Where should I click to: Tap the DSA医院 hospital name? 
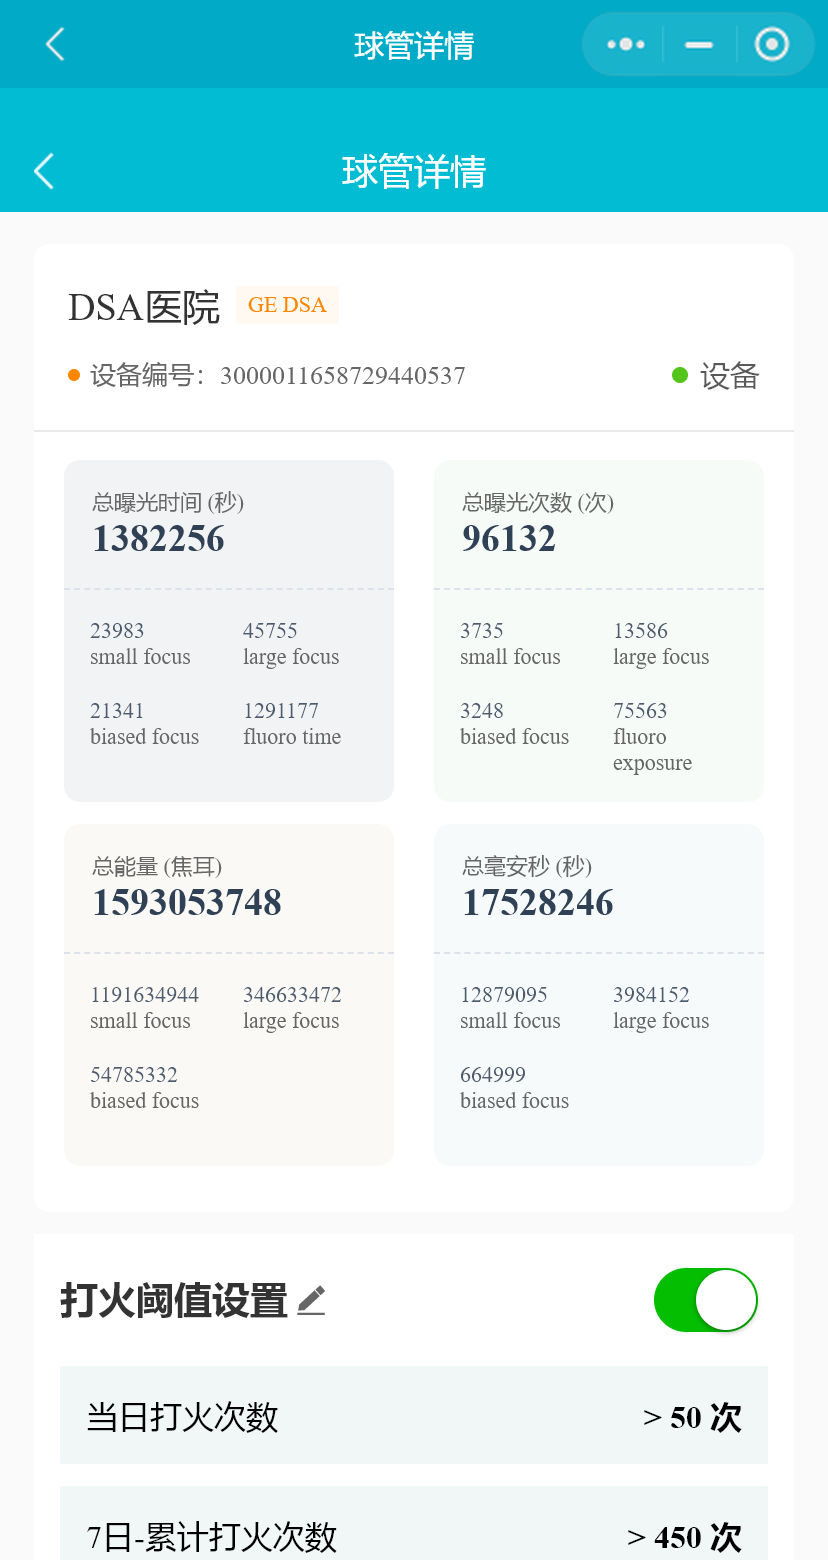[144, 307]
